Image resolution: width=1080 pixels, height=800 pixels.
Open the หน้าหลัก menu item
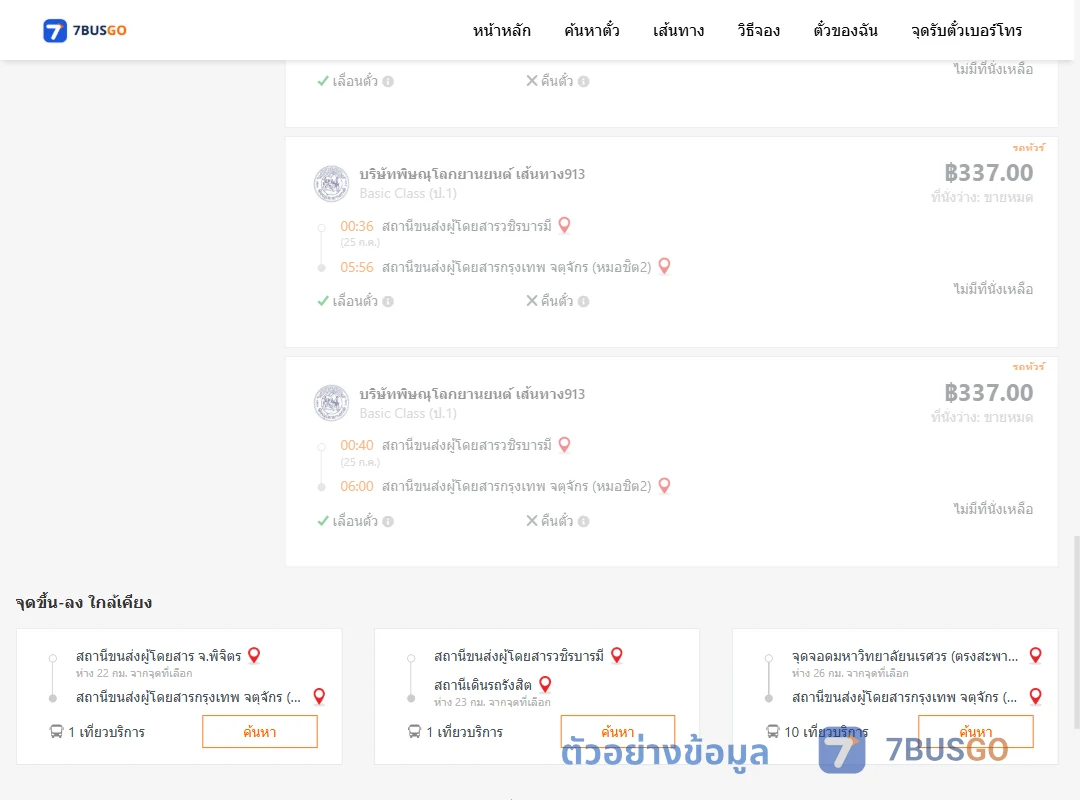pyautogui.click(x=501, y=30)
